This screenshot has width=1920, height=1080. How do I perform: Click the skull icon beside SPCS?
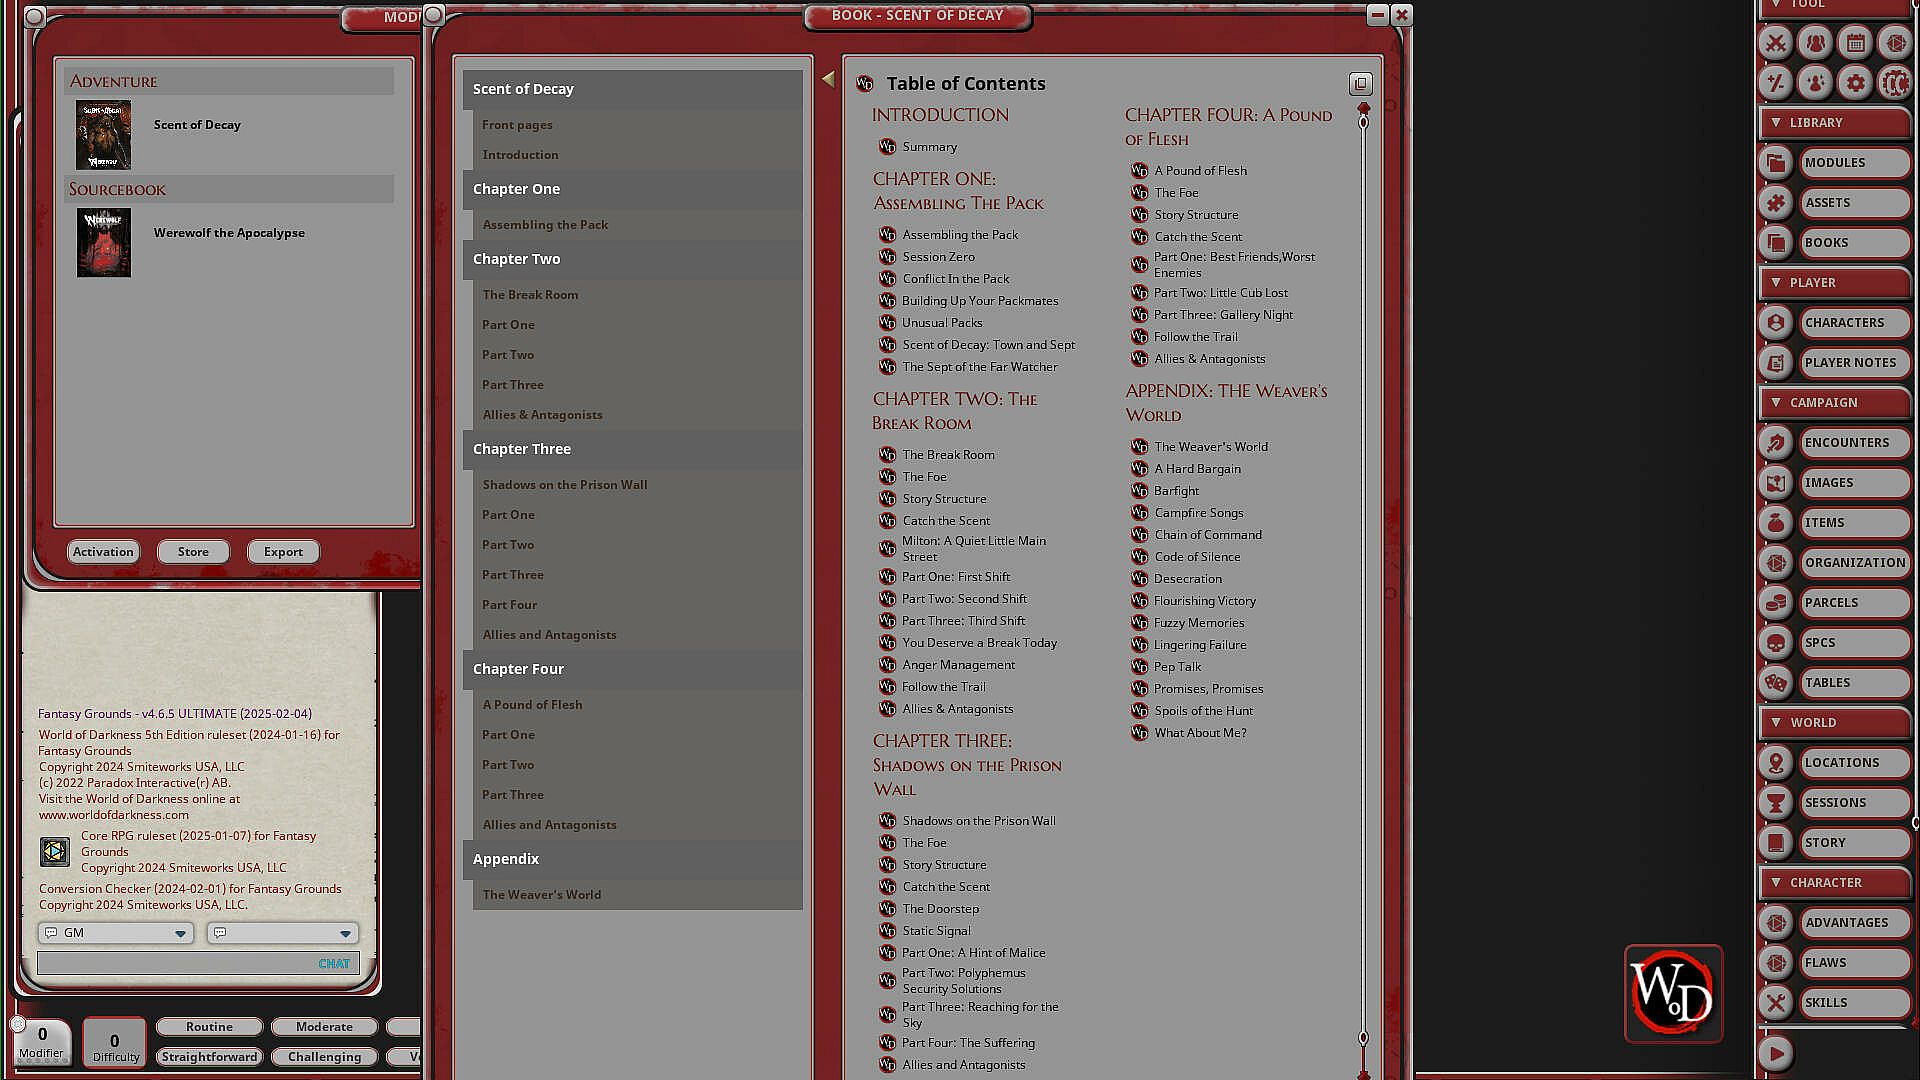pyautogui.click(x=1776, y=643)
